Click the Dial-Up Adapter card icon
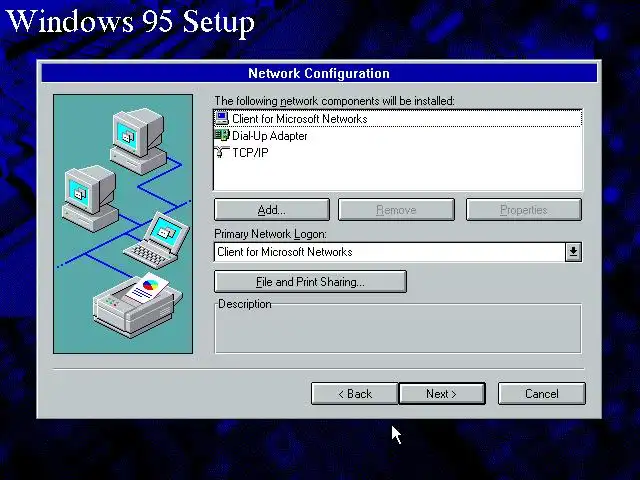 [x=222, y=135]
